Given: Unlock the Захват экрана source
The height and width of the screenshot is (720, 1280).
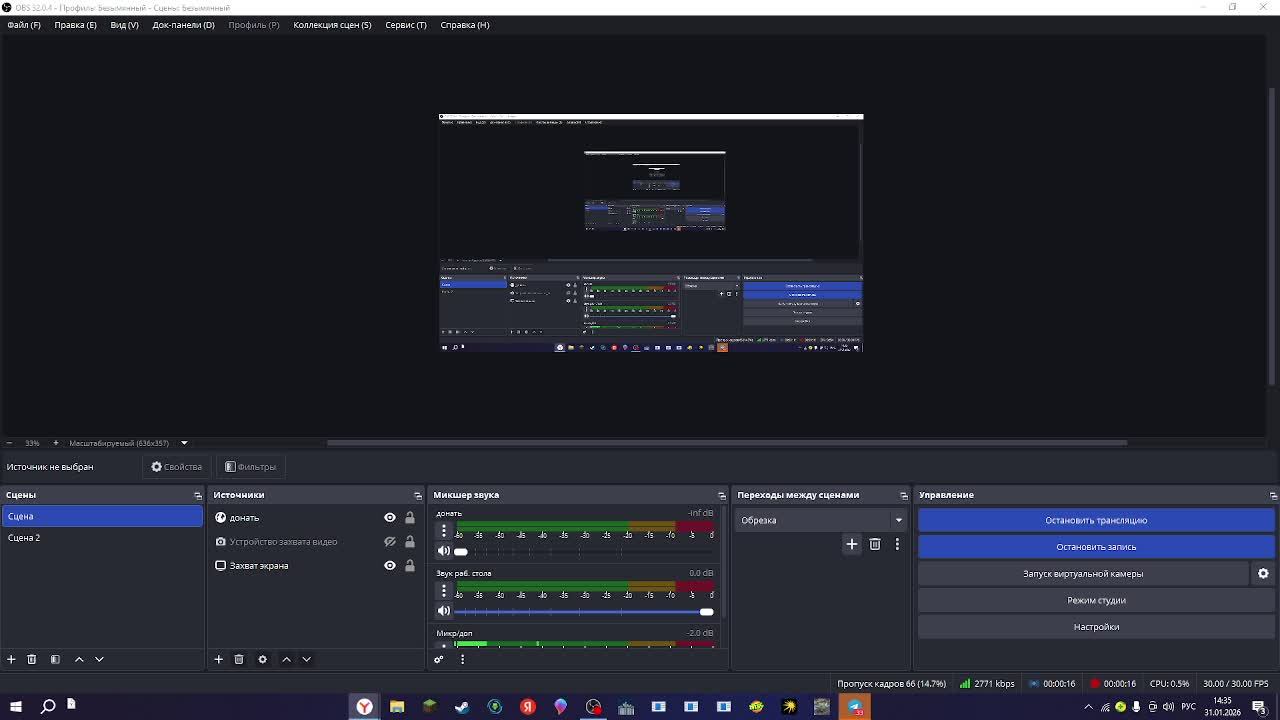Looking at the screenshot, I should (410, 566).
